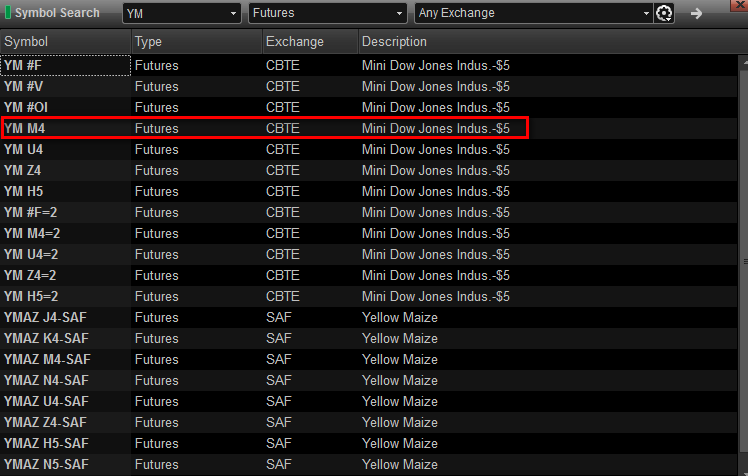Select the YM H5 symbol row
The image size is (748, 476).
[x=368, y=191]
